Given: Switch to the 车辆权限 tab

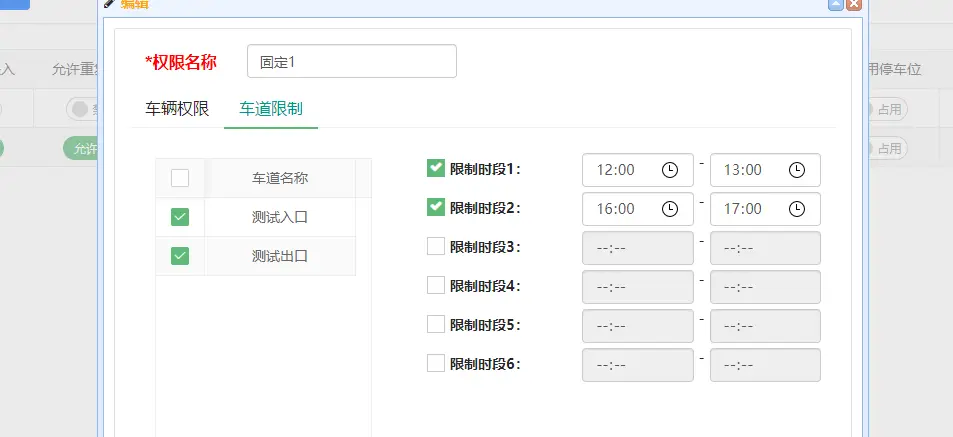Looking at the screenshot, I should point(177,109).
